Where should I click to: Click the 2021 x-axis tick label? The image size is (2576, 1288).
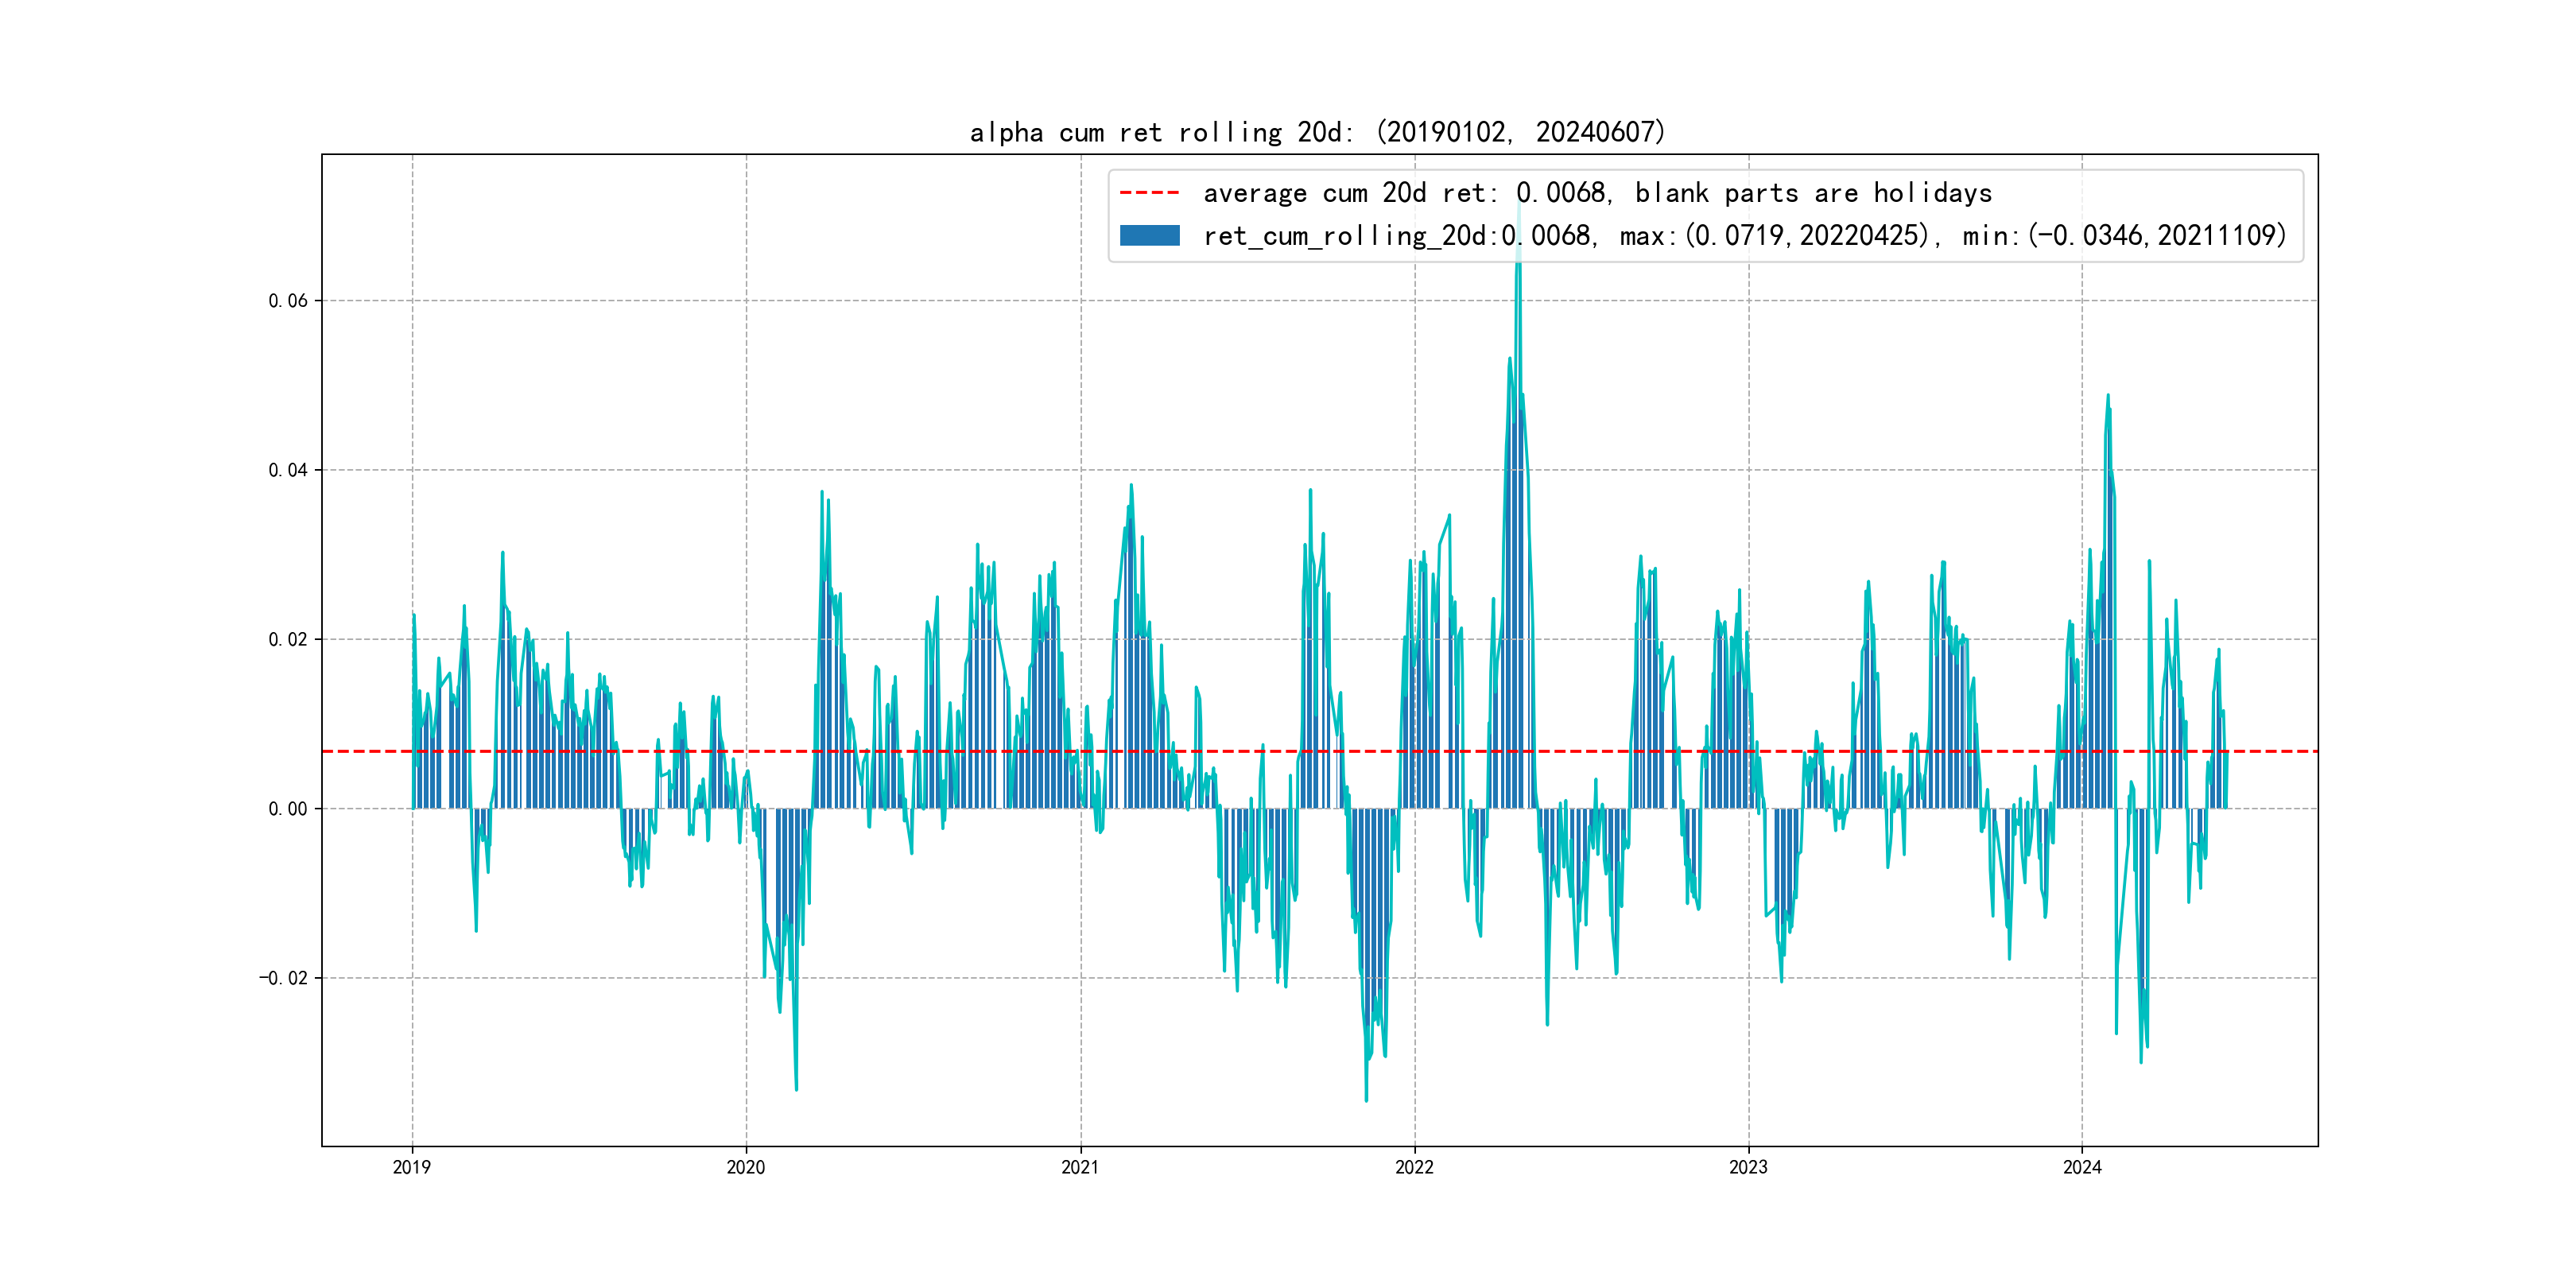(x=1080, y=1167)
